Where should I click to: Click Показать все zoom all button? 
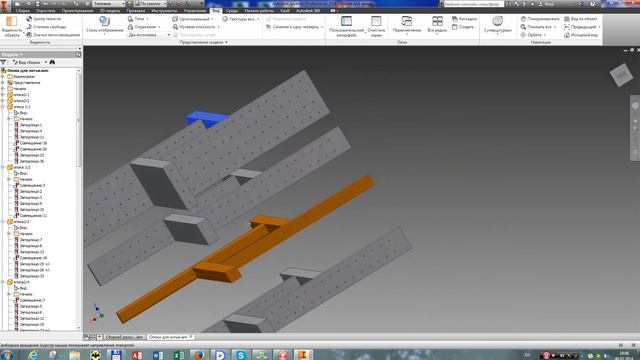point(539,27)
